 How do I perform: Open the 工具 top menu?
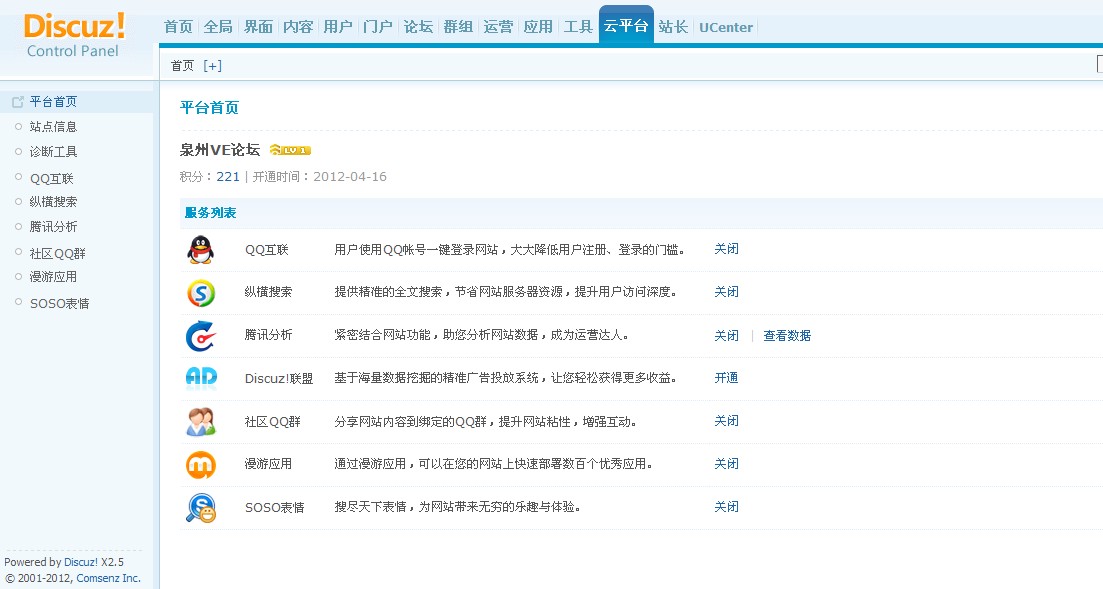tap(578, 27)
